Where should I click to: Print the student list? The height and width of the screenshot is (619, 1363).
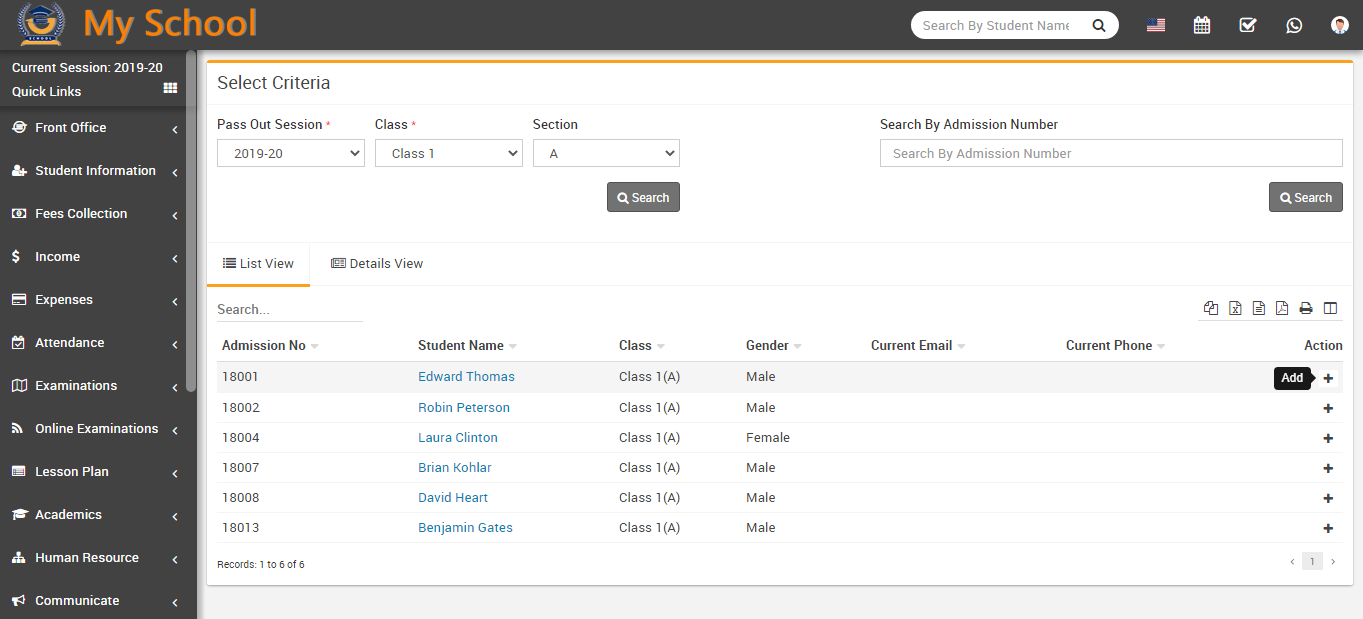click(x=1306, y=308)
